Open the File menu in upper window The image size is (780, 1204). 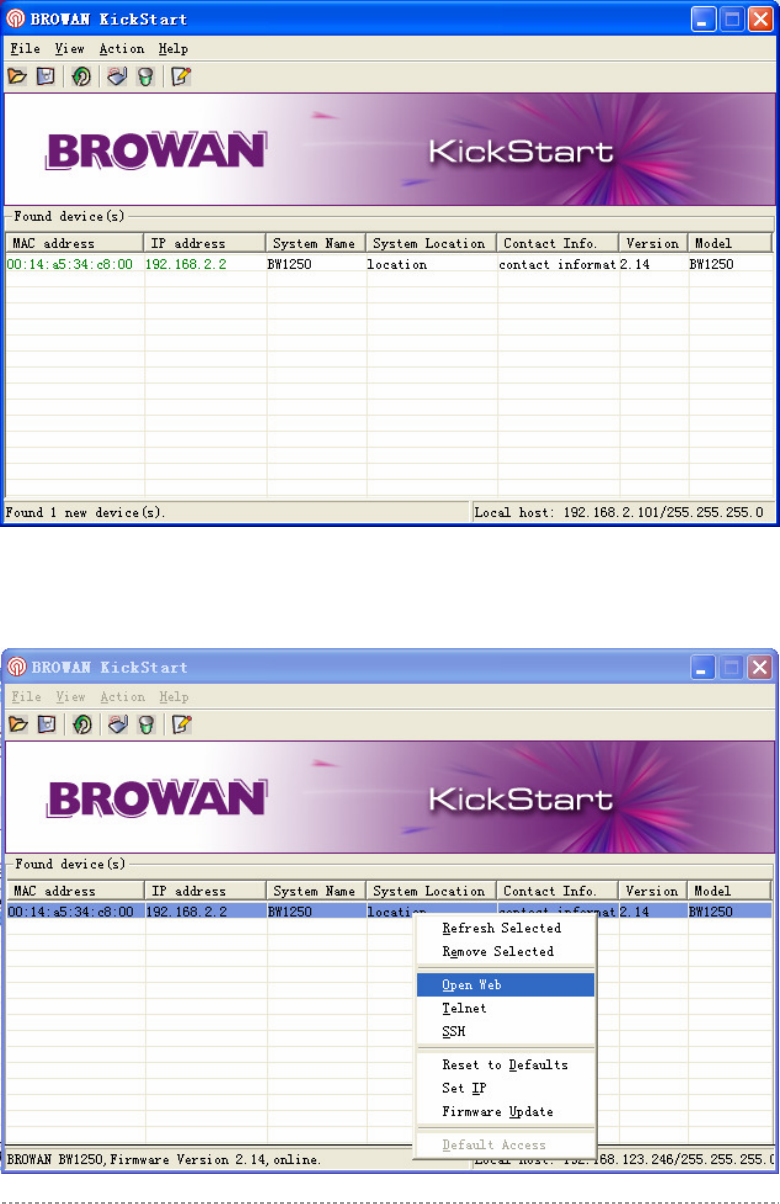pyautogui.click(x=25, y=48)
